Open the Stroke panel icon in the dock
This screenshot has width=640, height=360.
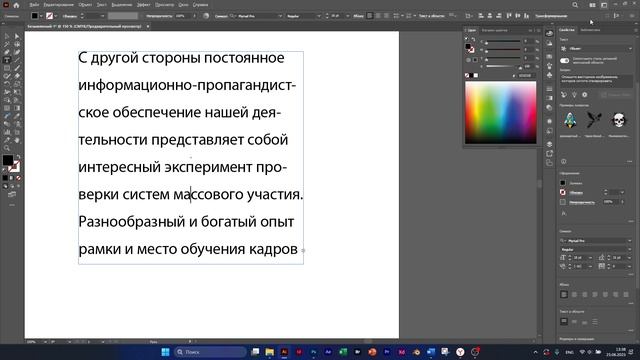click(549, 89)
